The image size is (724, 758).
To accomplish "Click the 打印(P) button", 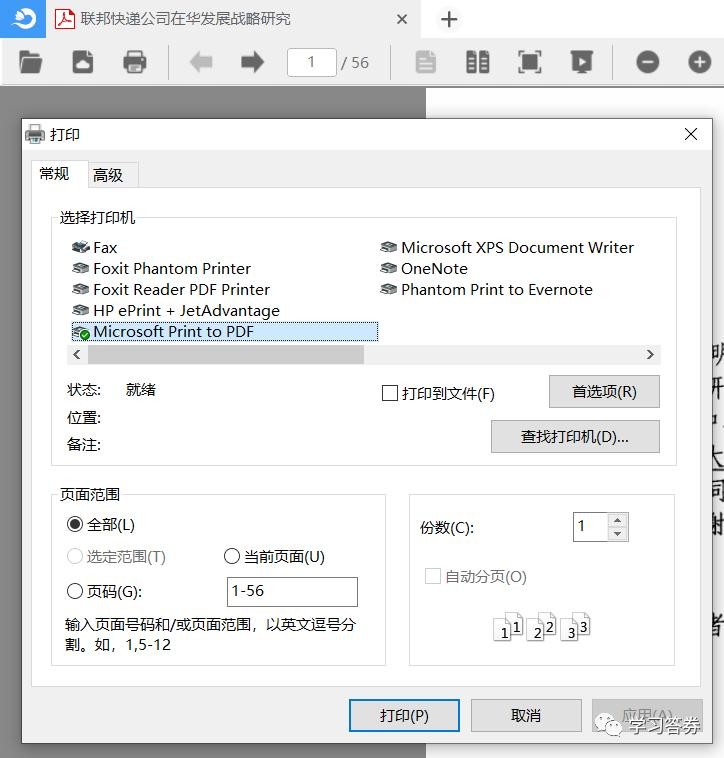I will point(404,715).
